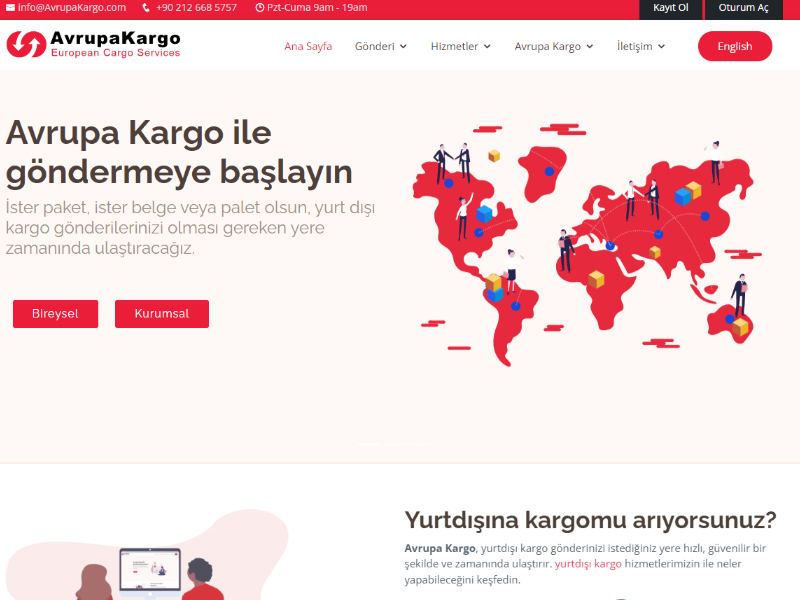
Task: Click the Bireysel button
Action: pyautogui.click(x=56, y=314)
